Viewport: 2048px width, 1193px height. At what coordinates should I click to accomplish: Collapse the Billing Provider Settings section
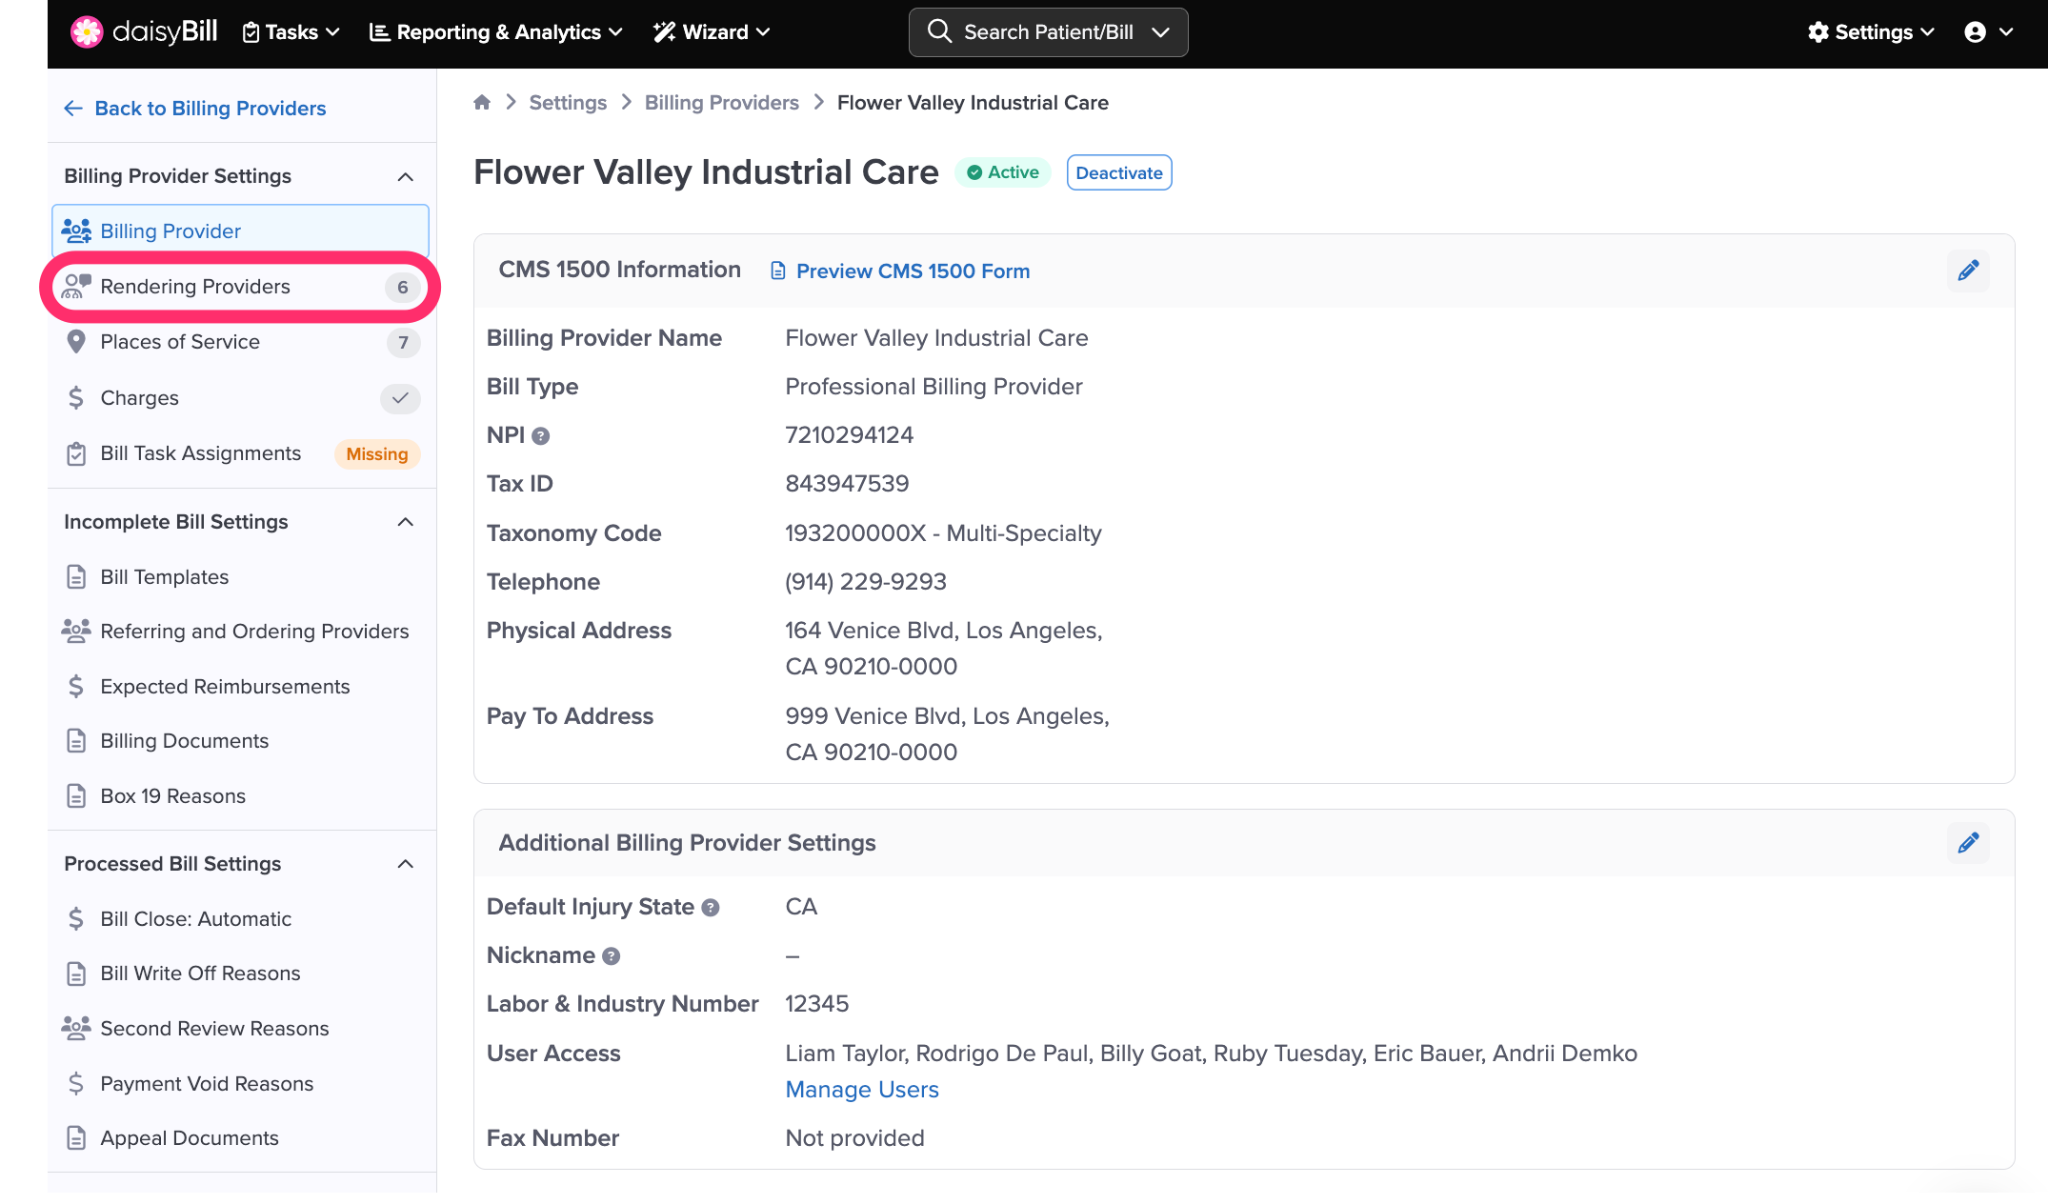click(405, 177)
